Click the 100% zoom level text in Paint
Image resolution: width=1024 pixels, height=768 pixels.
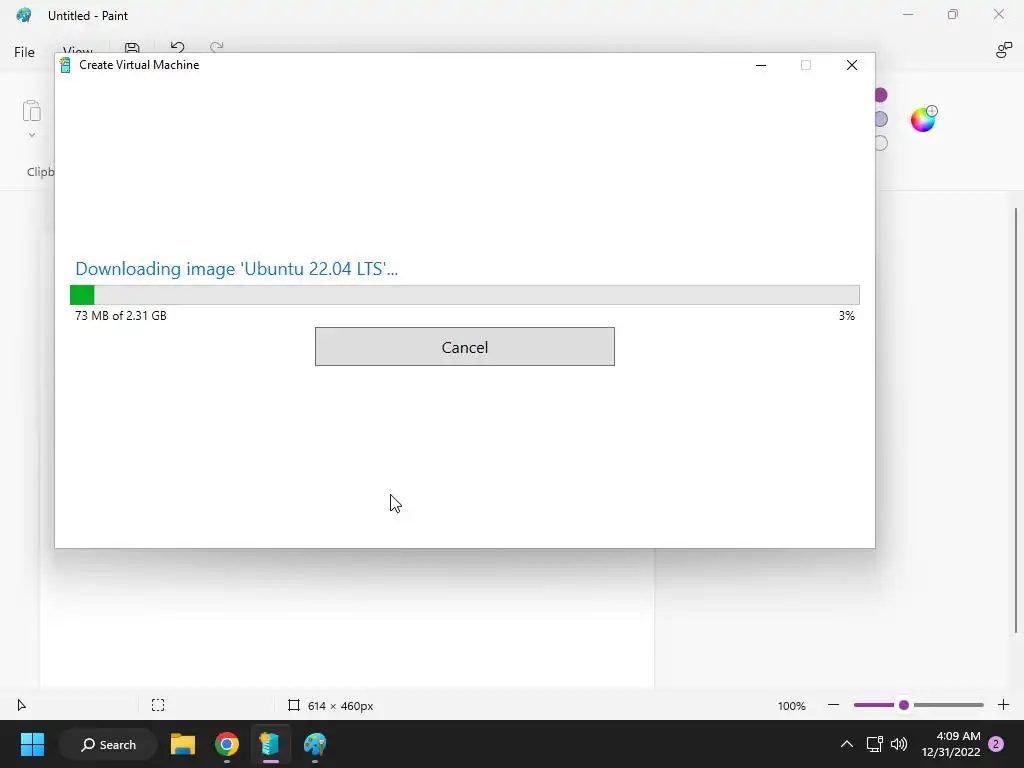[792, 706]
